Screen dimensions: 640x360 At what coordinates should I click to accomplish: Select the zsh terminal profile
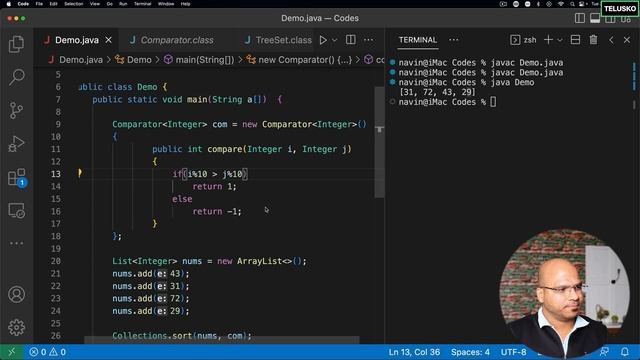tap(523, 40)
